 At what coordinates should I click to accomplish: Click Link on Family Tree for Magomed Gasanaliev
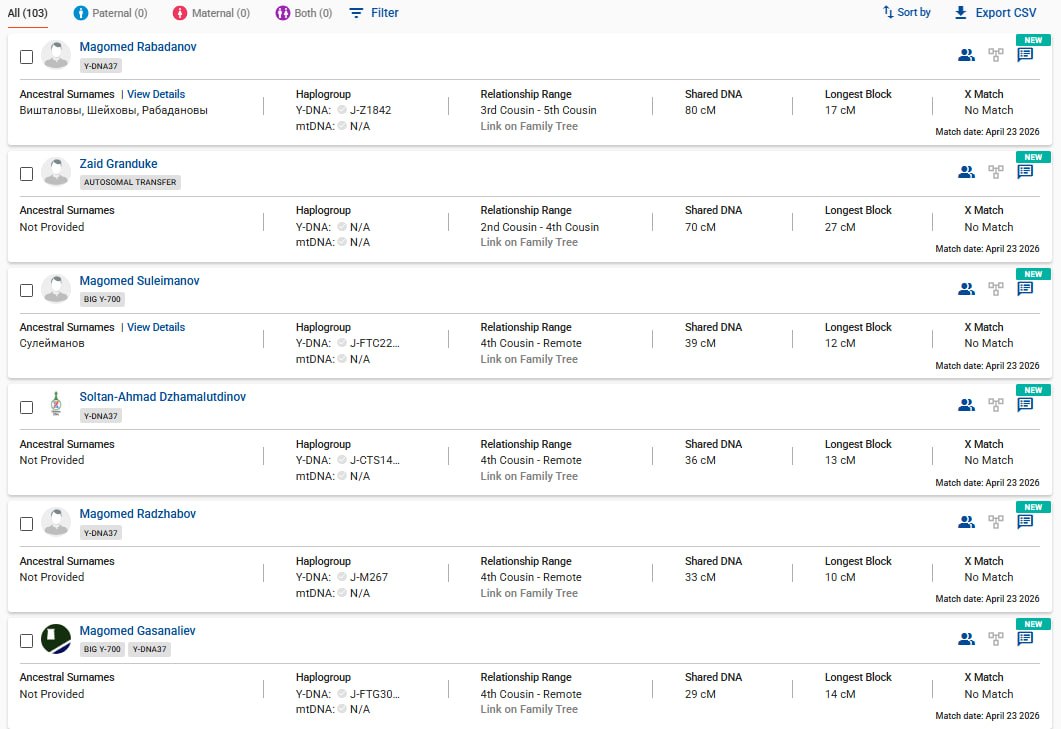529,709
